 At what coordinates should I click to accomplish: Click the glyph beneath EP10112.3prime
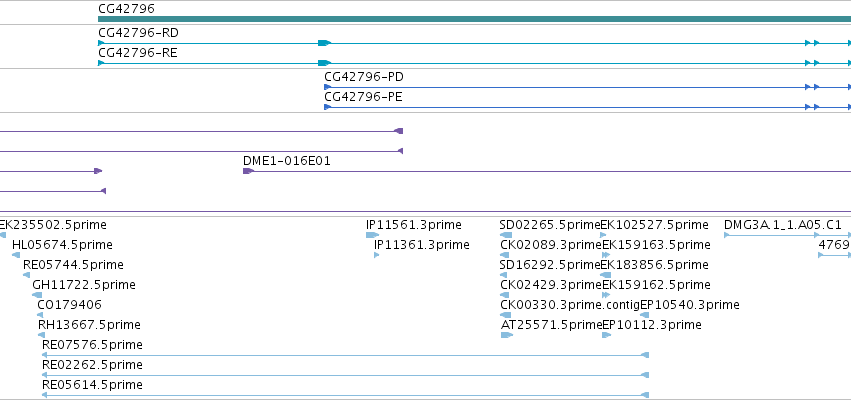(x=606, y=335)
